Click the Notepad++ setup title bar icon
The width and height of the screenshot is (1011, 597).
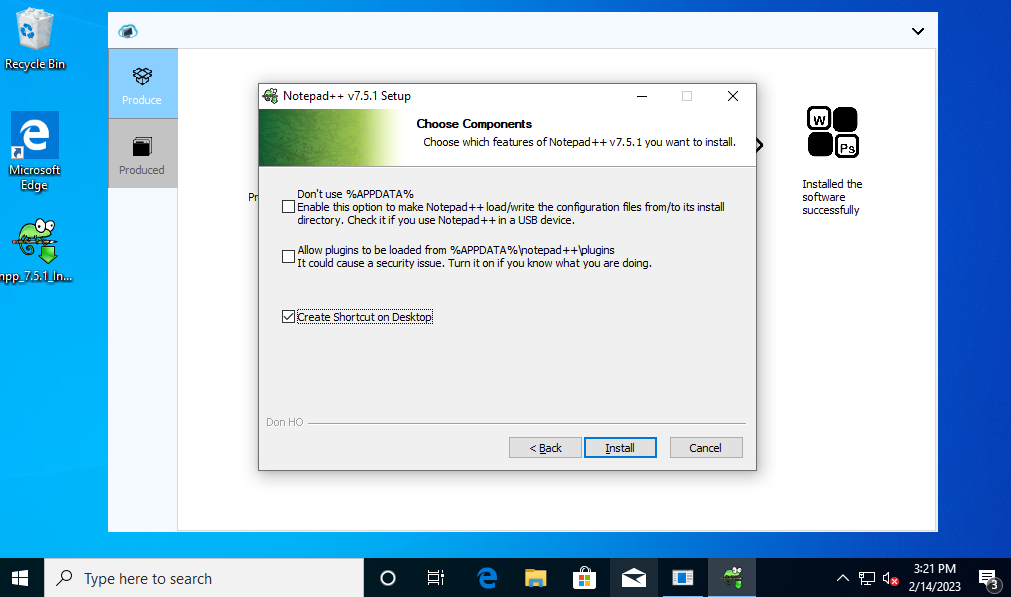(271, 96)
